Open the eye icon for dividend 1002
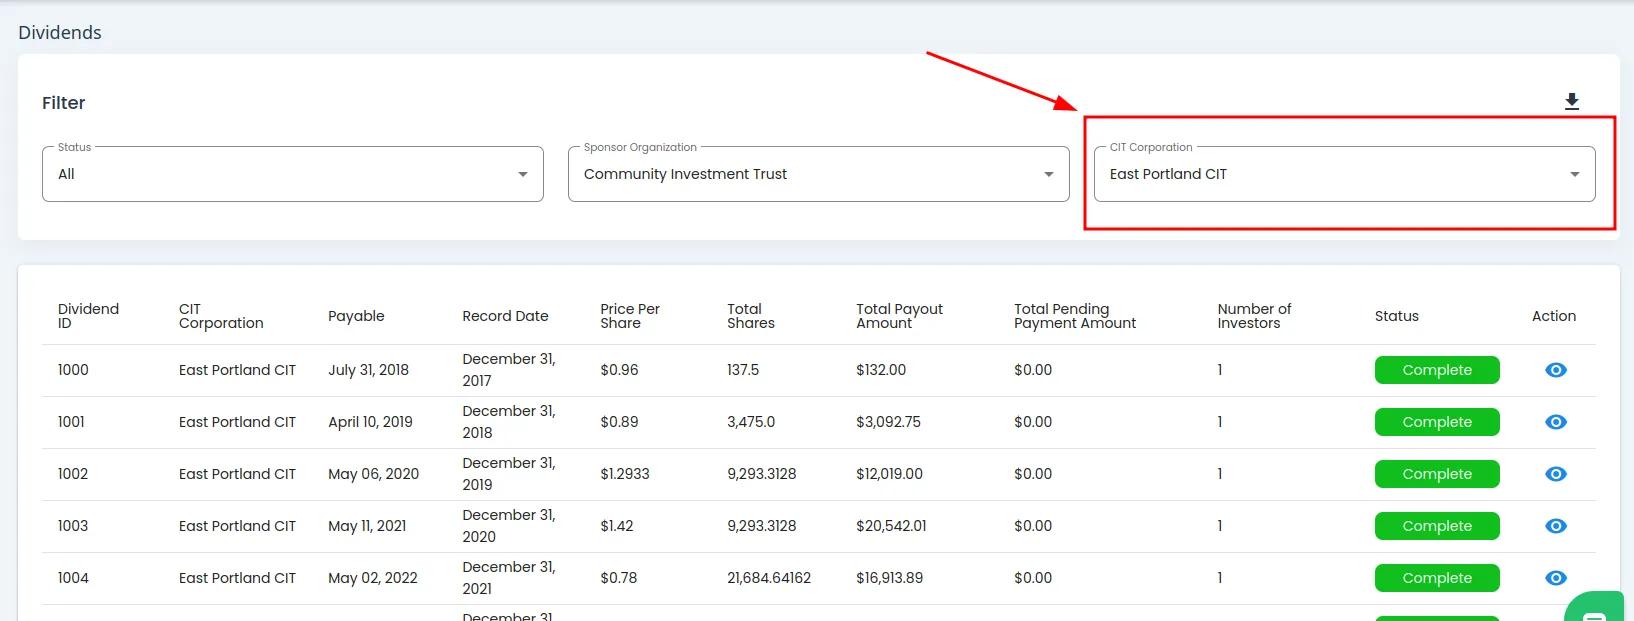This screenshot has height=621, width=1634. (x=1555, y=474)
